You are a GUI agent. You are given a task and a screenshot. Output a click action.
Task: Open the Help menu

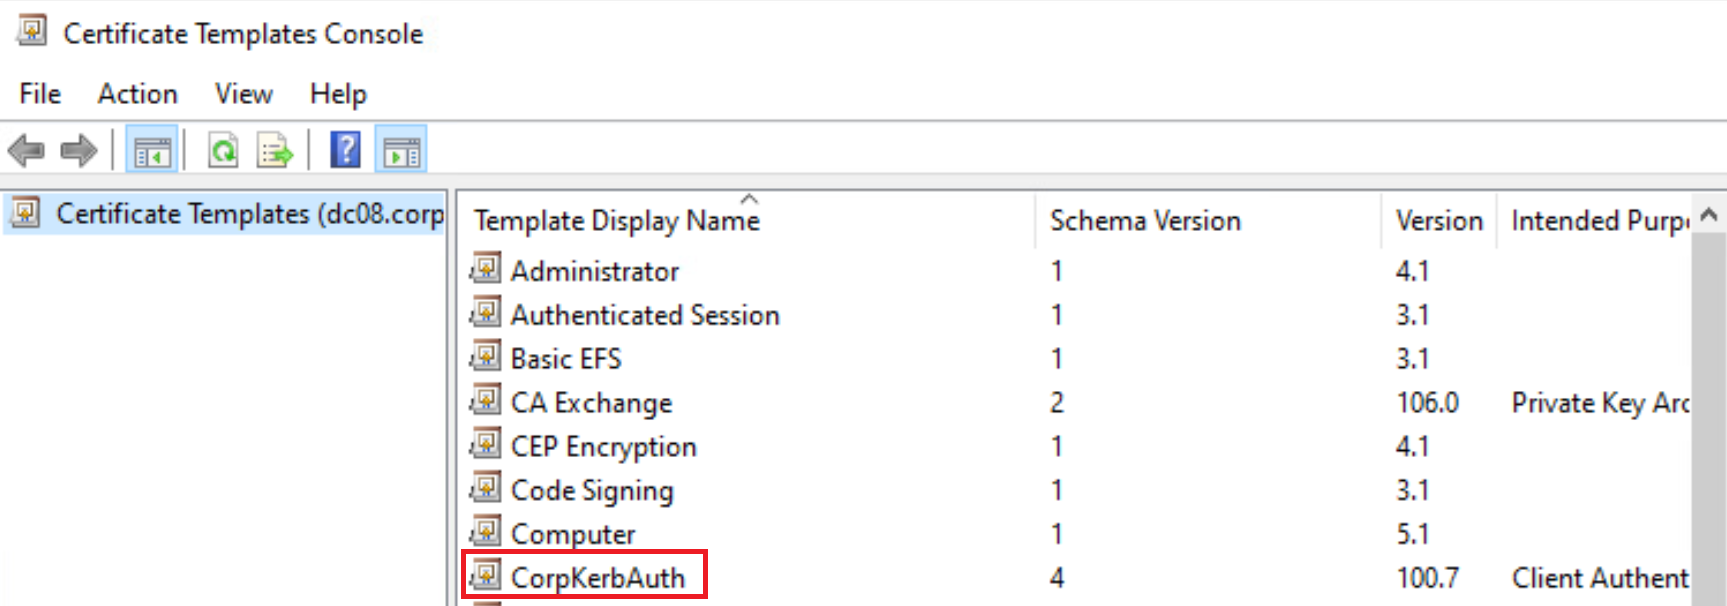pyautogui.click(x=338, y=94)
